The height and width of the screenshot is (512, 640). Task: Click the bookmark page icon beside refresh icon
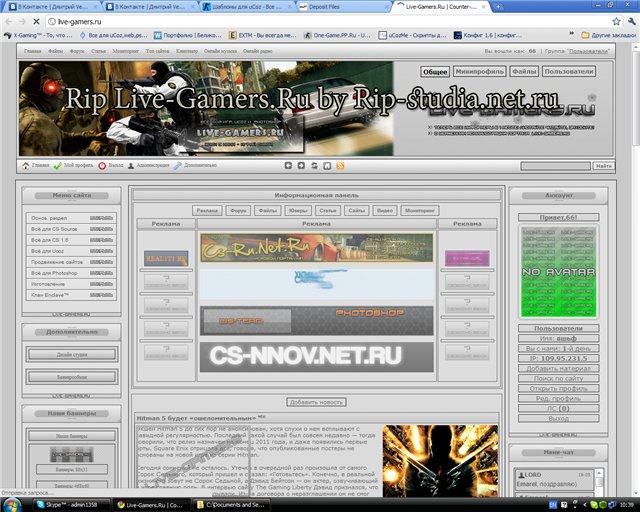point(327,165)
